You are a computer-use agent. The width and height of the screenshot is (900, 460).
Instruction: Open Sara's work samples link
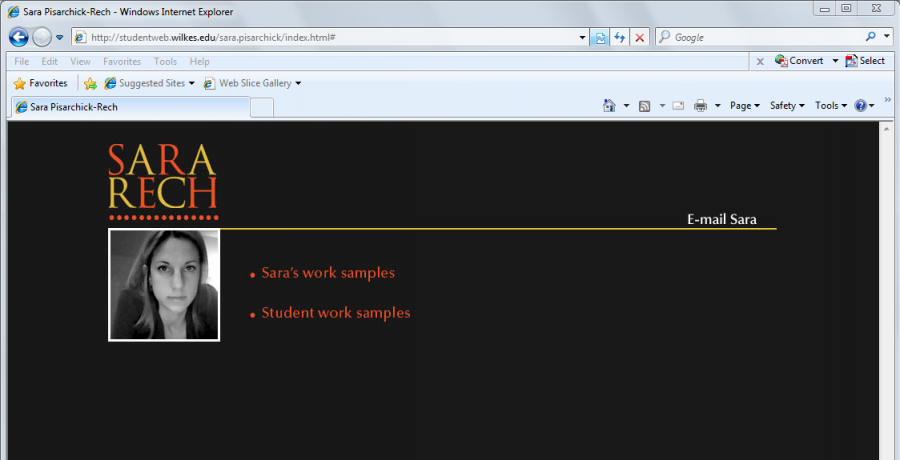click(x=328, y=273)
